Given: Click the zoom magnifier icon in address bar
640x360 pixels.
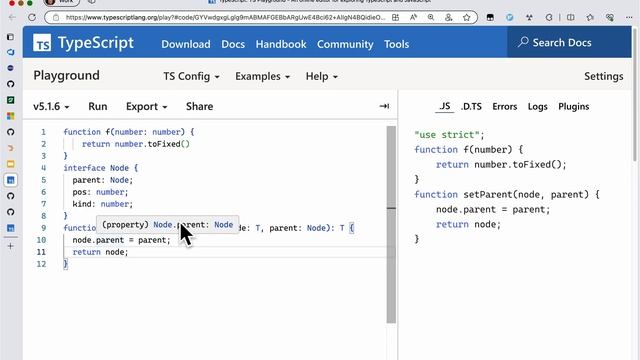Looking at the screenshot, I should [431, 17].
